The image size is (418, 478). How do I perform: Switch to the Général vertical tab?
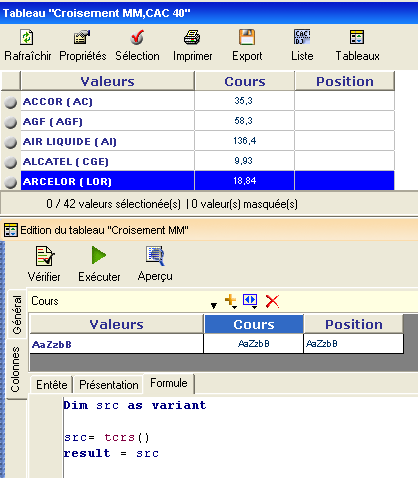17,314
